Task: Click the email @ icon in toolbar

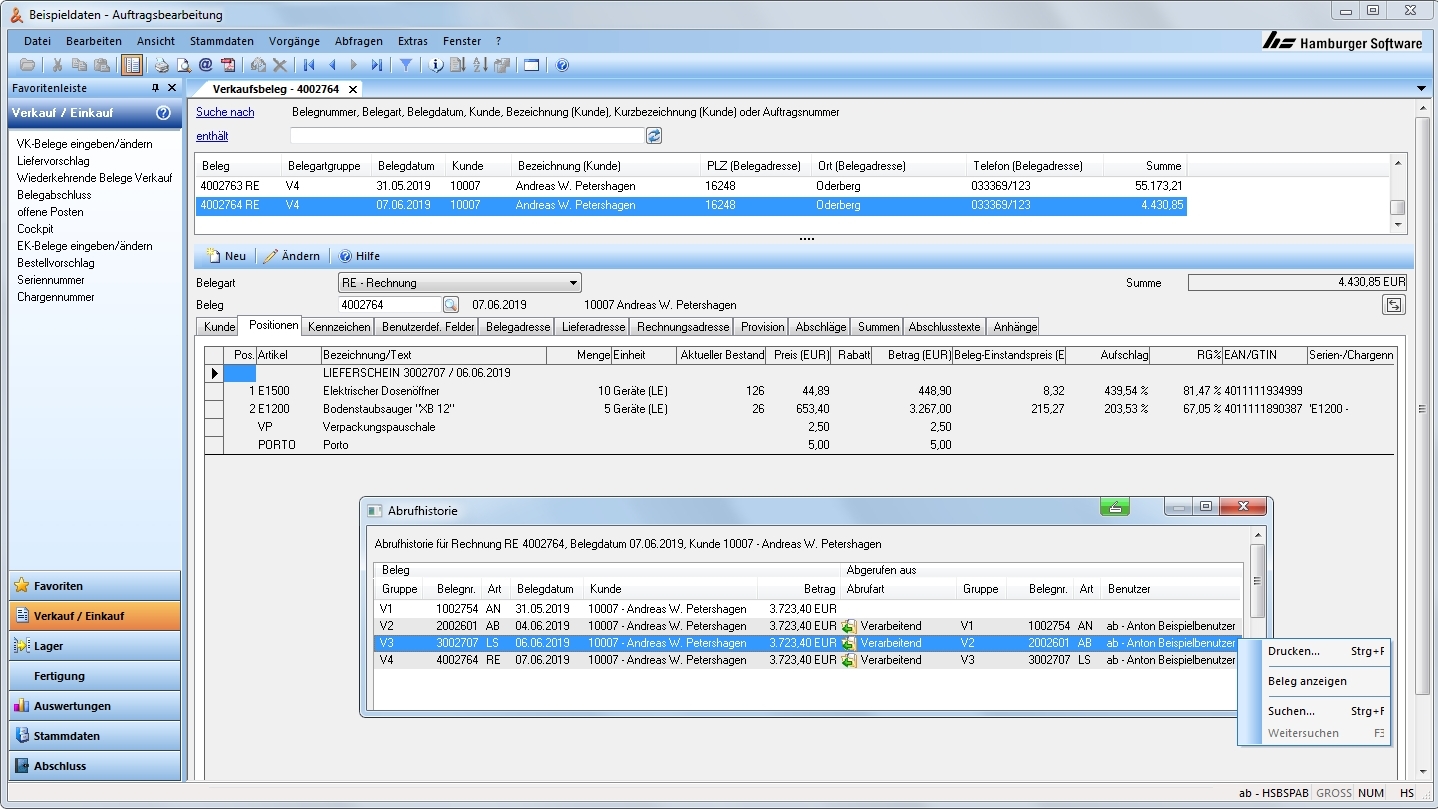Action: click(205, 65)
